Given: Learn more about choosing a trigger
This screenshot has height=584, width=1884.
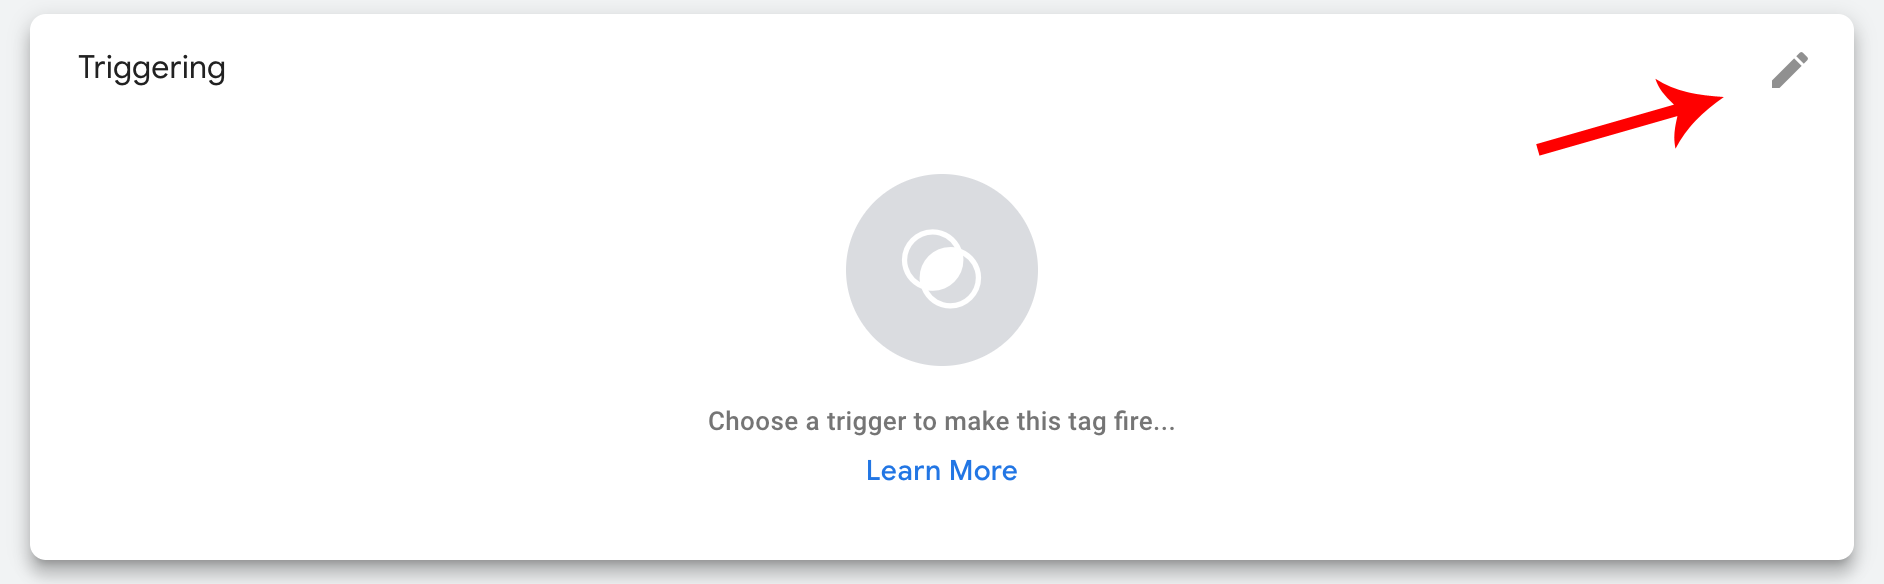Looking at the screenshot, I should pyautogui.click(x=941, y=470).
